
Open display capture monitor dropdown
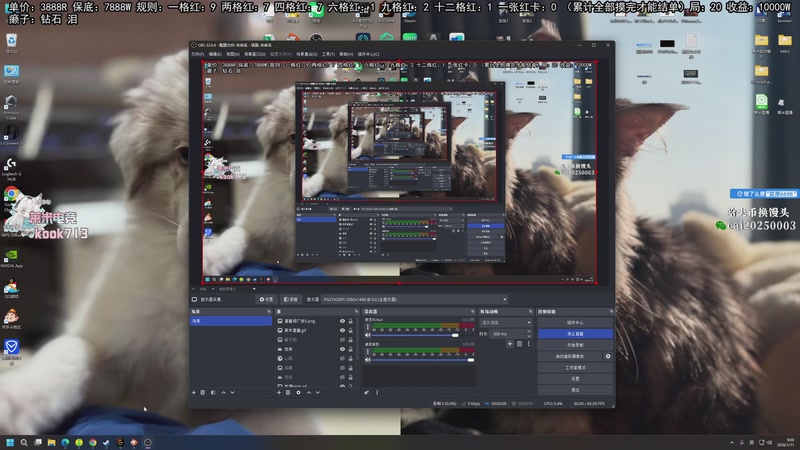point(415,299)
